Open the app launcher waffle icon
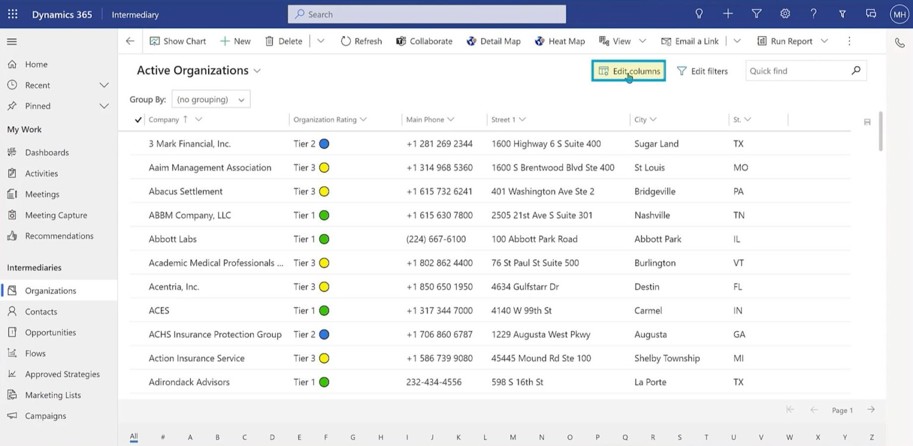 pos(12,14)
